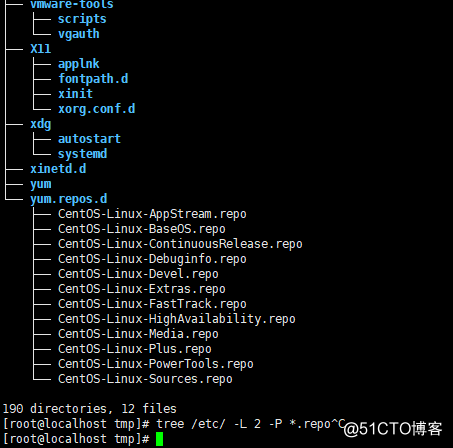Select the fontpath.d directory entry
Viewport: 453px width, 448px height.
click(93, 79)
